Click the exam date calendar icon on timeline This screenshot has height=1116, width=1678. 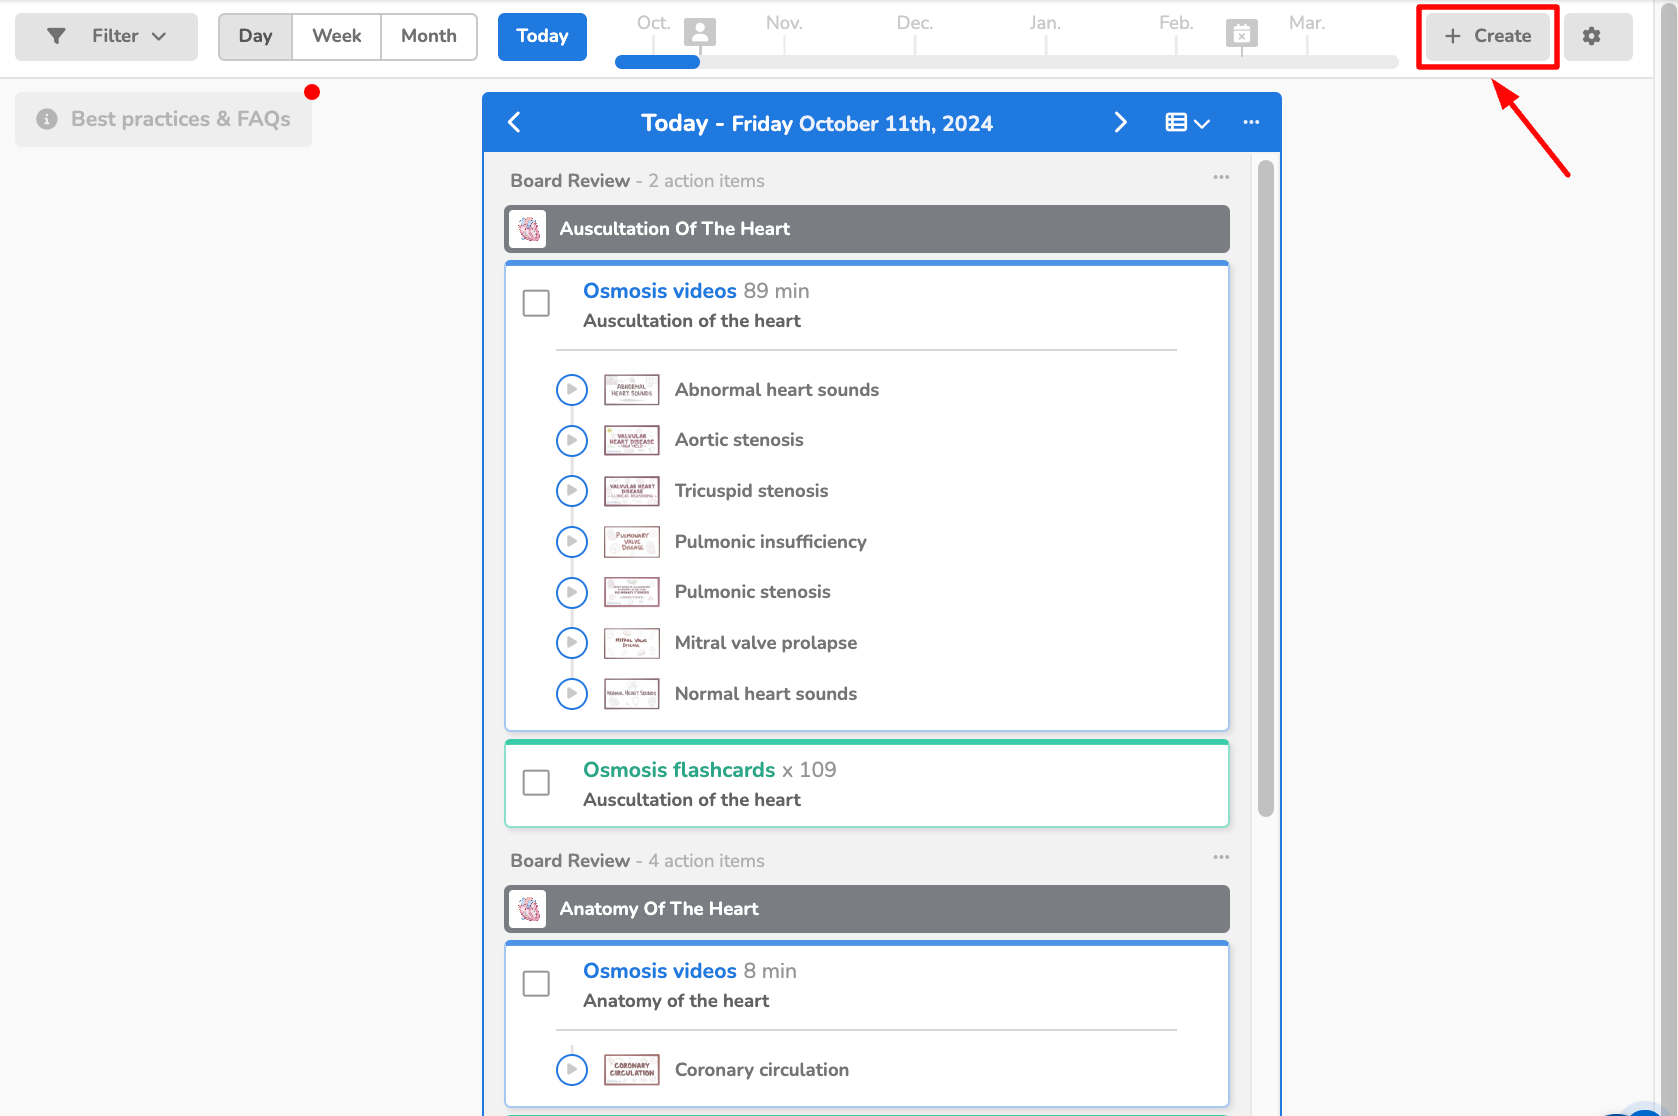coord(1241,34)
